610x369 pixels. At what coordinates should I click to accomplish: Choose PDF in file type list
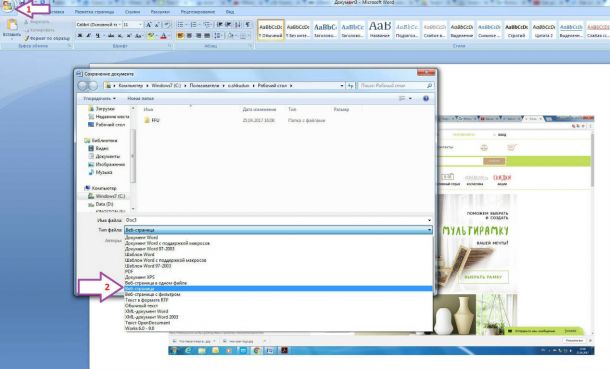point(129,271)
